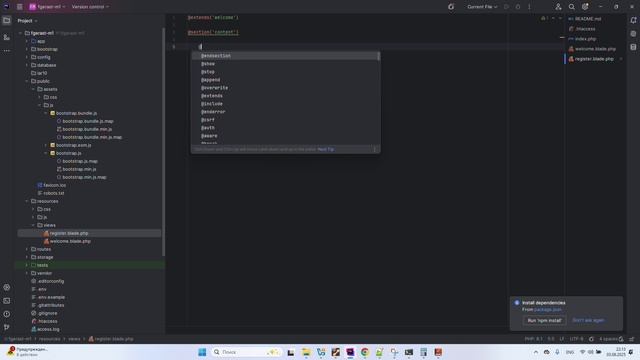Open inspections widget in editor corner

pyautogui.click(x=545, y=18)
